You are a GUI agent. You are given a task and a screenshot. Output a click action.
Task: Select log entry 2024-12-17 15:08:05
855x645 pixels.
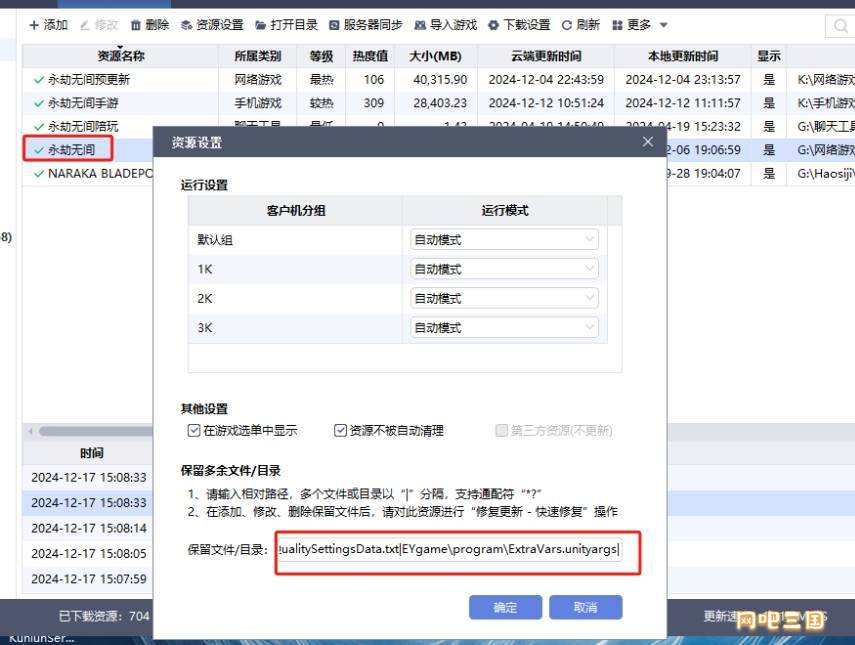point(89,553)
